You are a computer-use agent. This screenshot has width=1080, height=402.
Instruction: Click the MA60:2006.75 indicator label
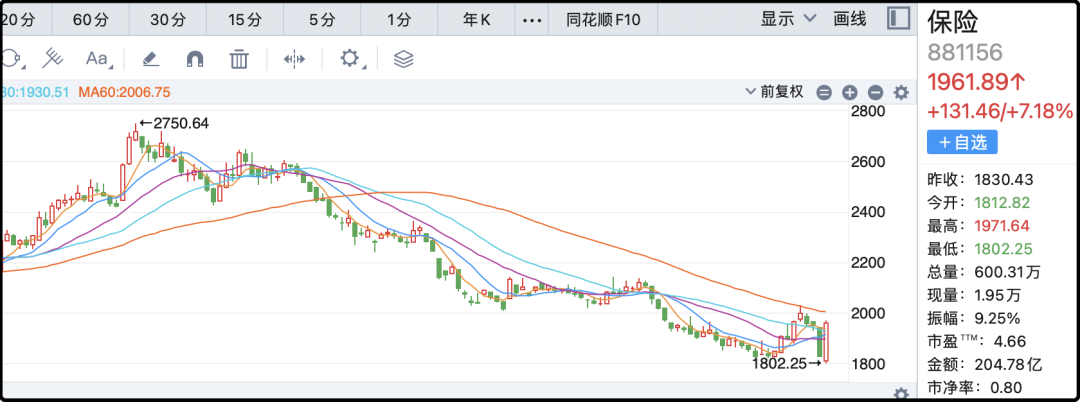pos(124,92)
